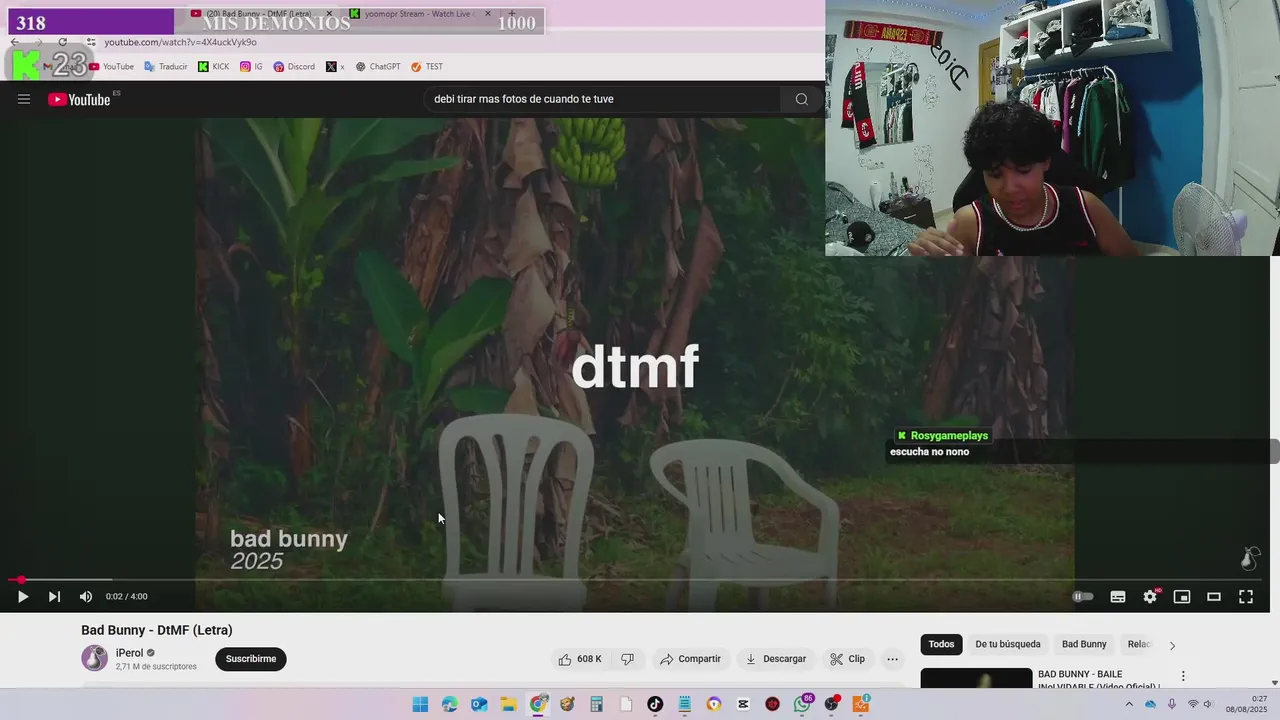
Task: Open options for BAD BUNNY - BAILE video
Action: (1184, 677)
